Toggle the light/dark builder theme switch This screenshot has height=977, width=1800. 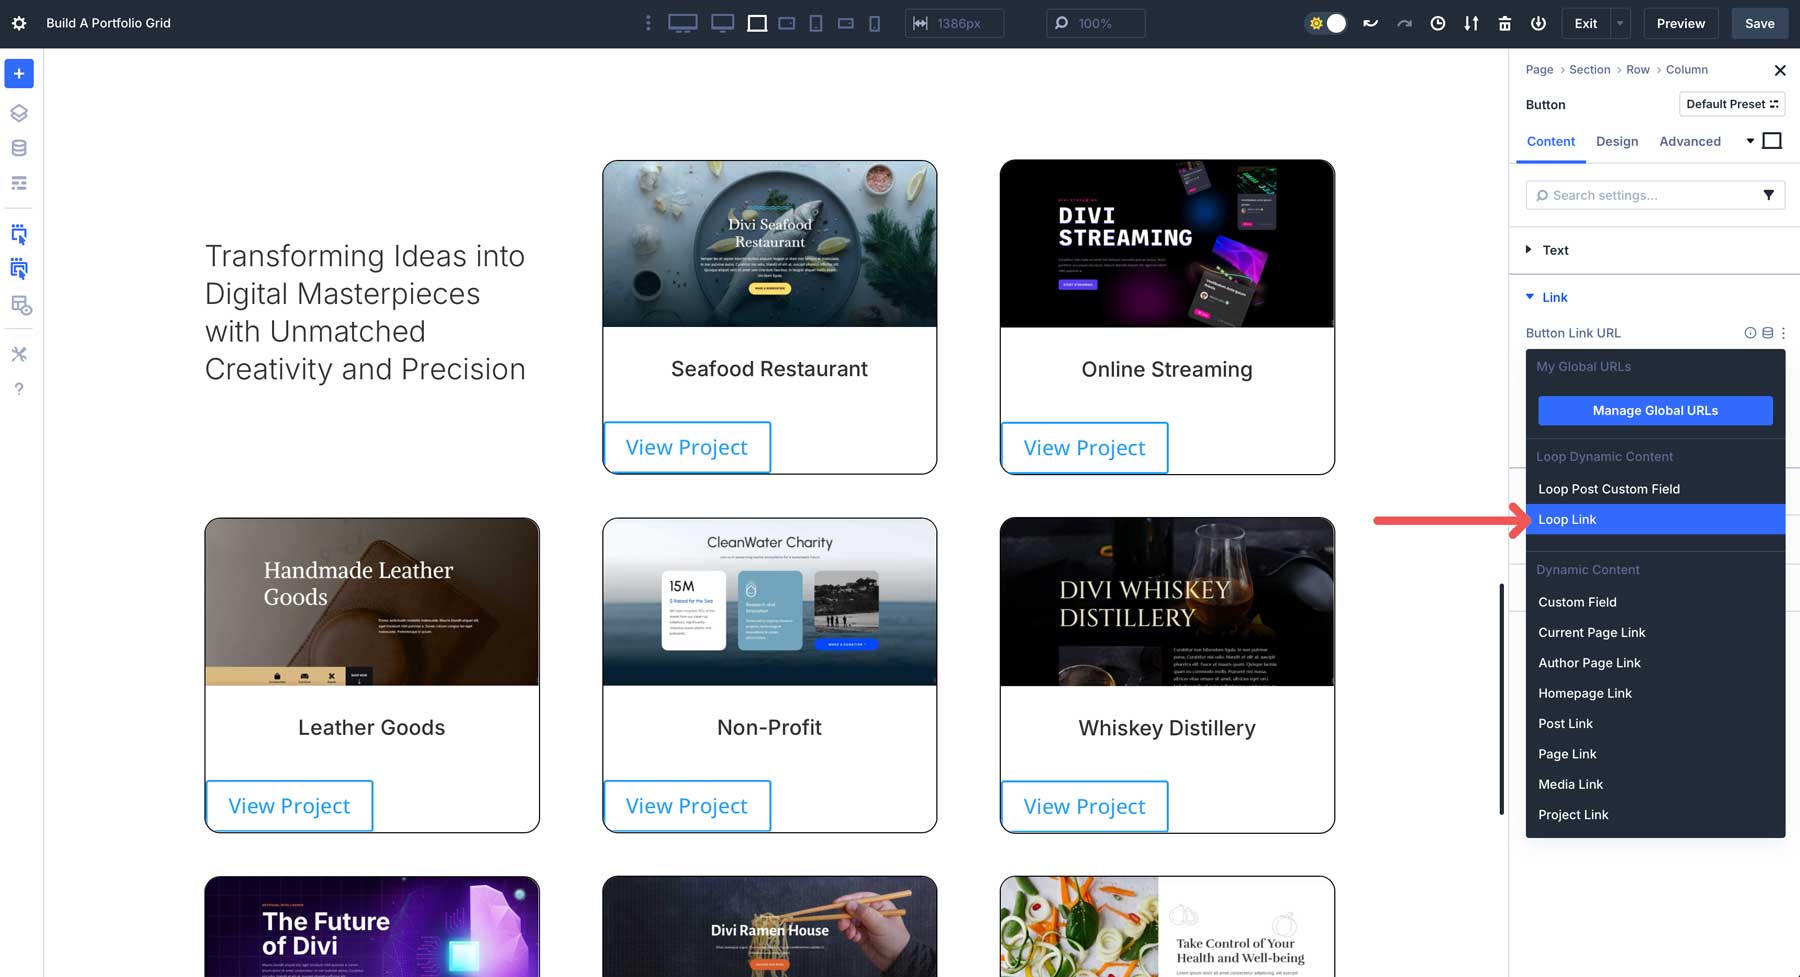pyautogui.click(x=1325, y=22)
